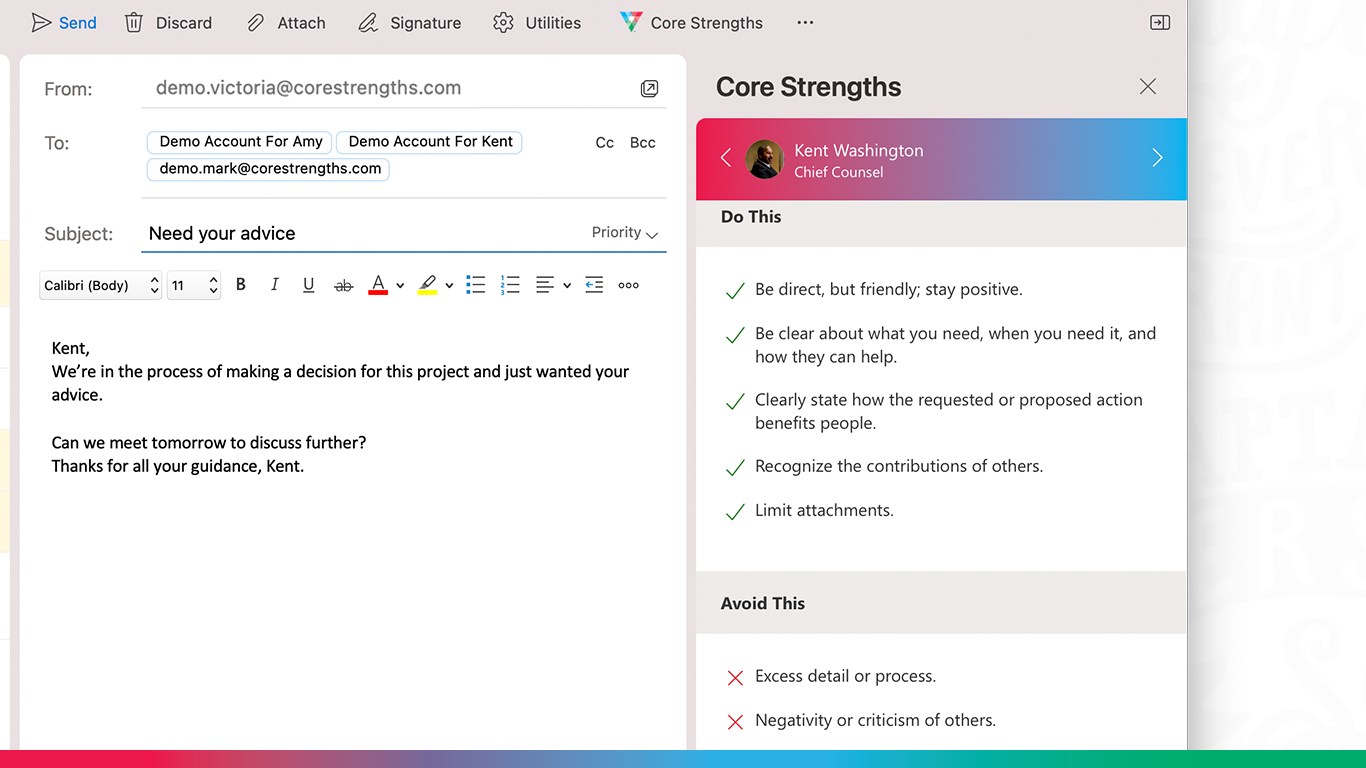
Task: Click 'Thanks for all your guidance, Kent.'
Action: (178, 466)
